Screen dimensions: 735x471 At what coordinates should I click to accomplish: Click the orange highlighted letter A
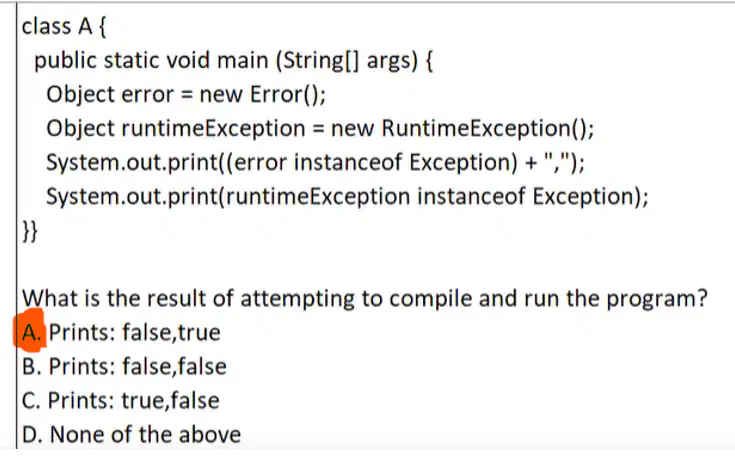tap(30, 330)
